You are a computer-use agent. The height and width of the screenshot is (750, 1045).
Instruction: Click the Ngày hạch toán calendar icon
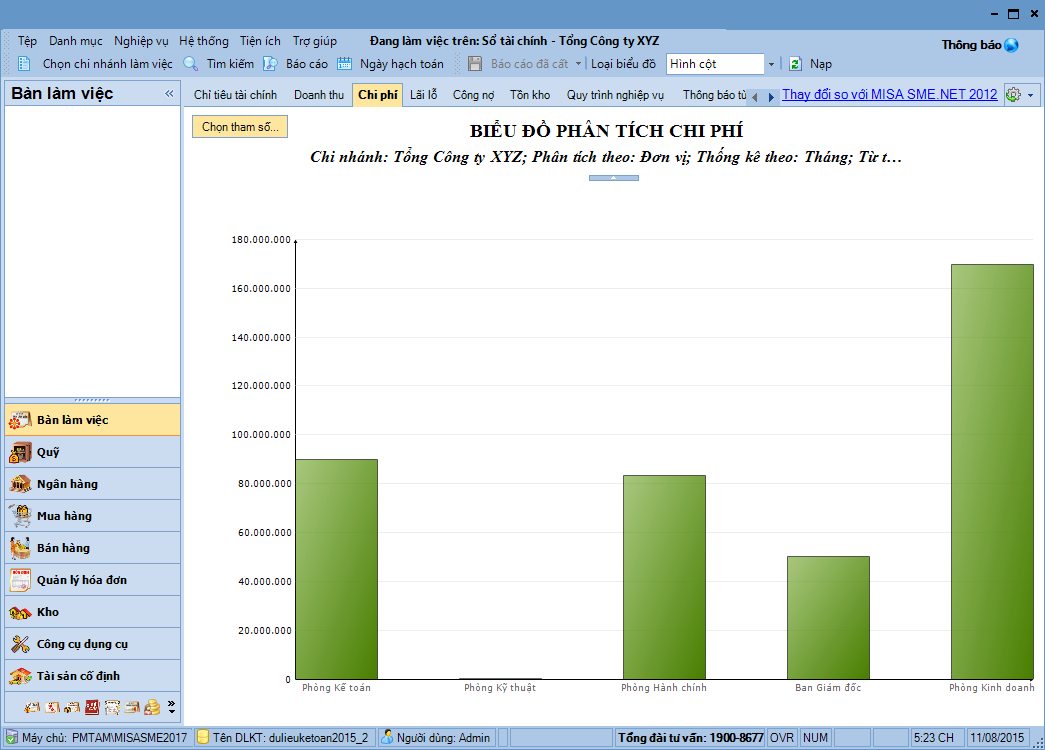(x=345, y=64)
